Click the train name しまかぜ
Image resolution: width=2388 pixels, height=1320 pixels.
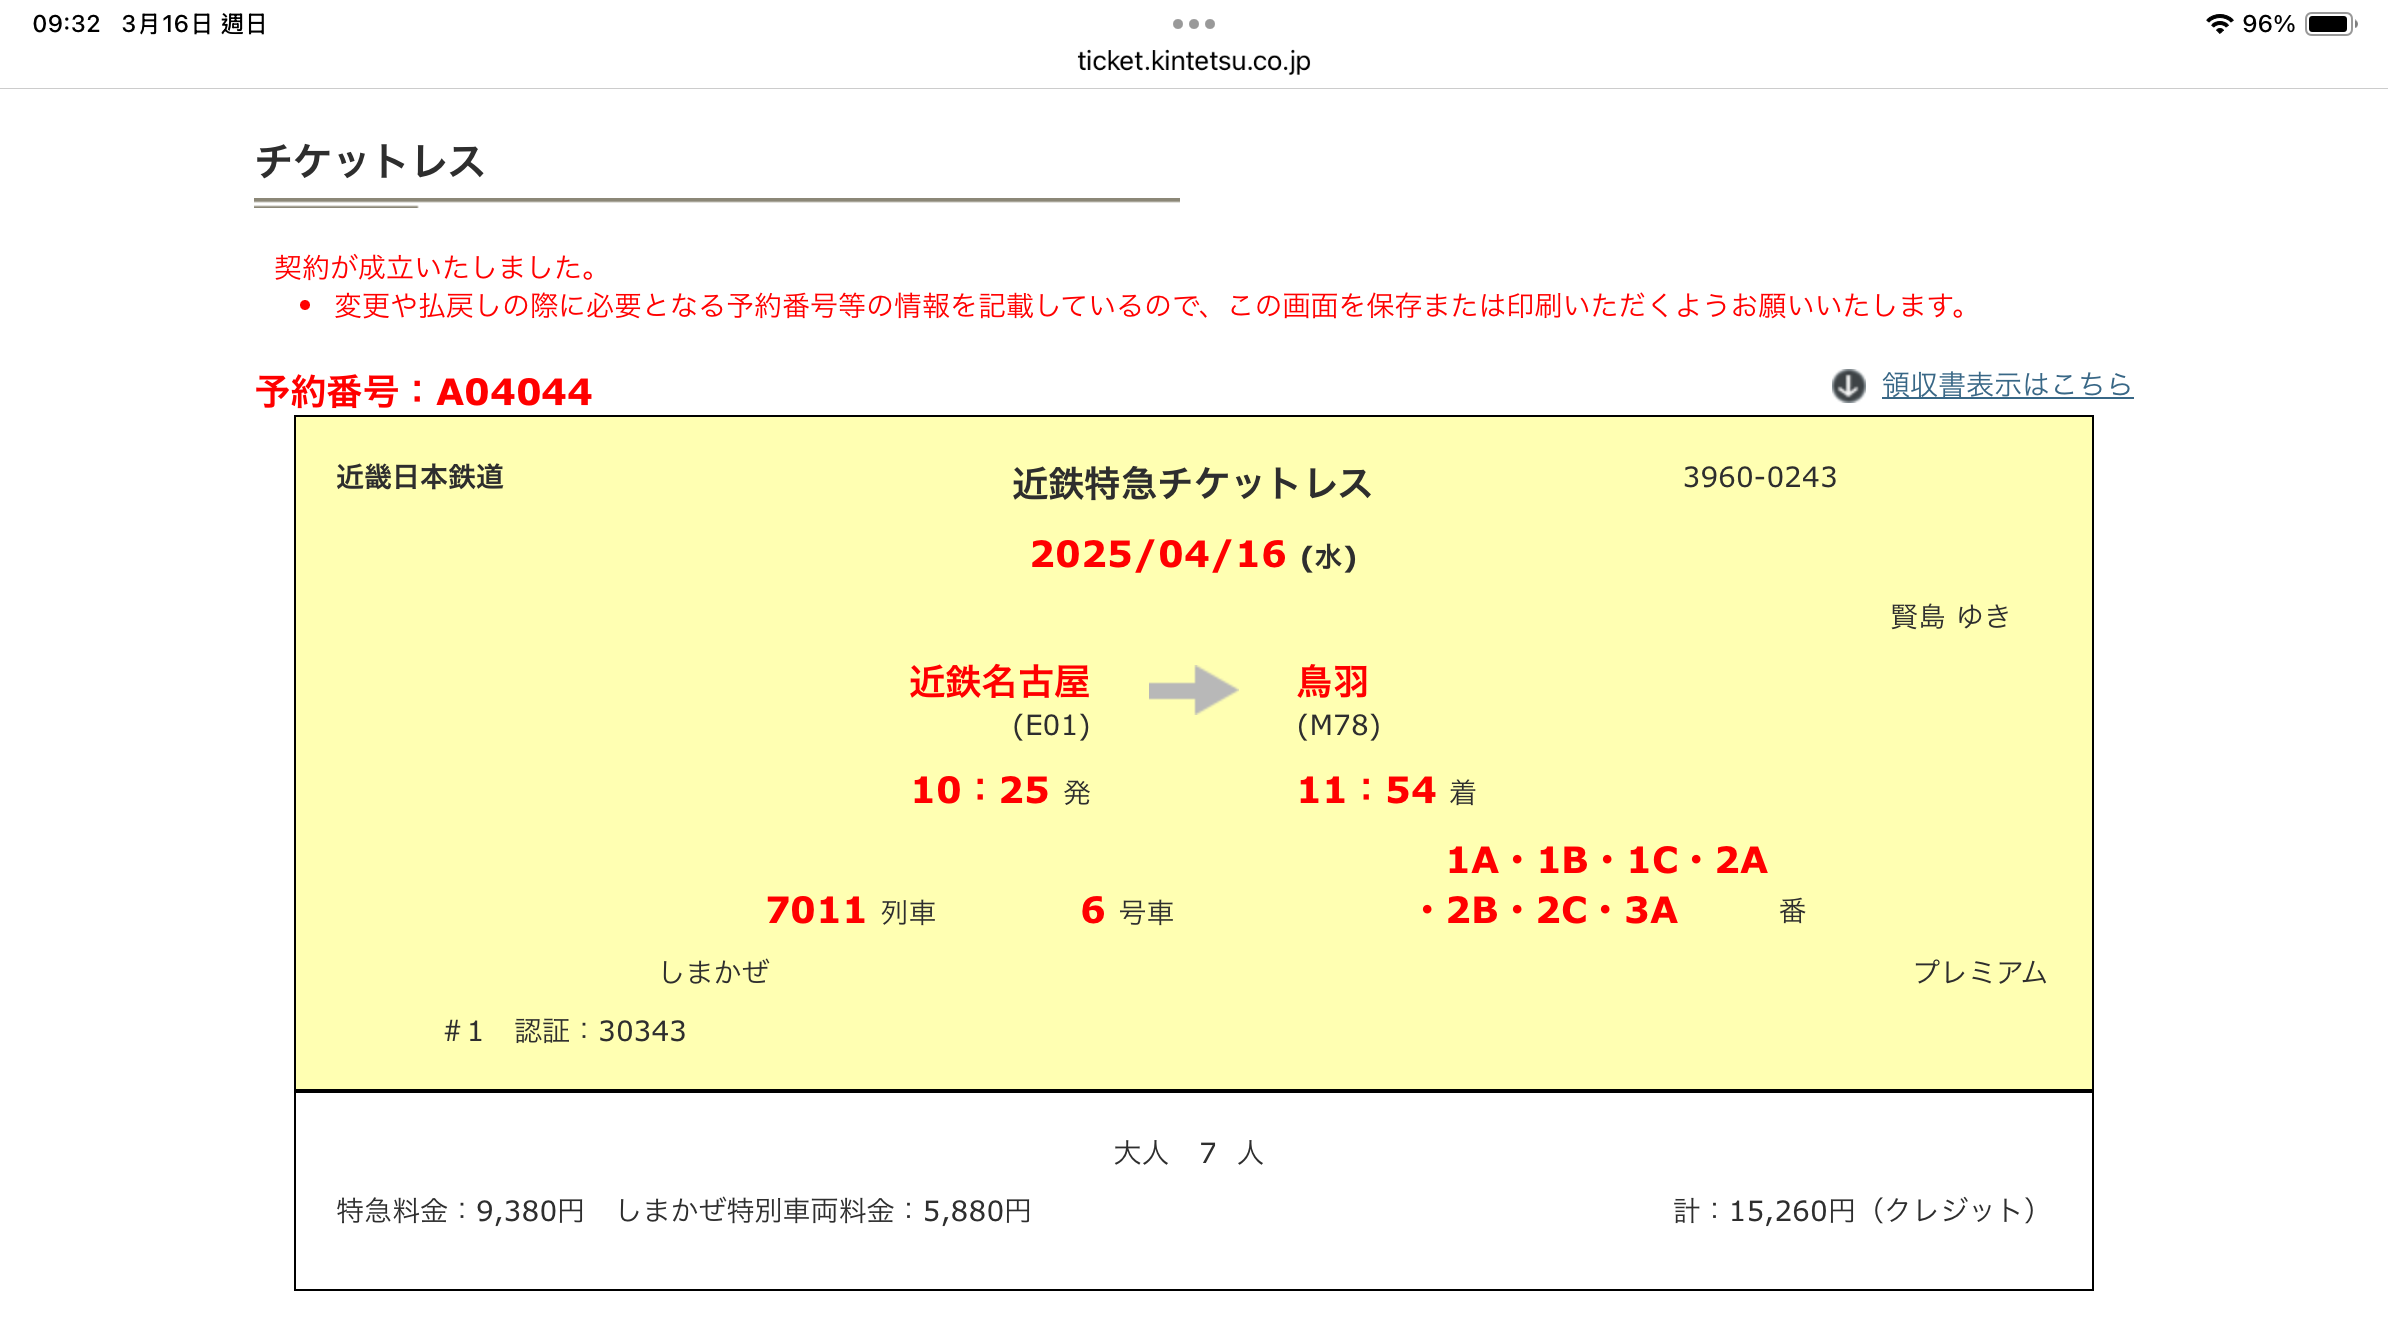point(714,972)
